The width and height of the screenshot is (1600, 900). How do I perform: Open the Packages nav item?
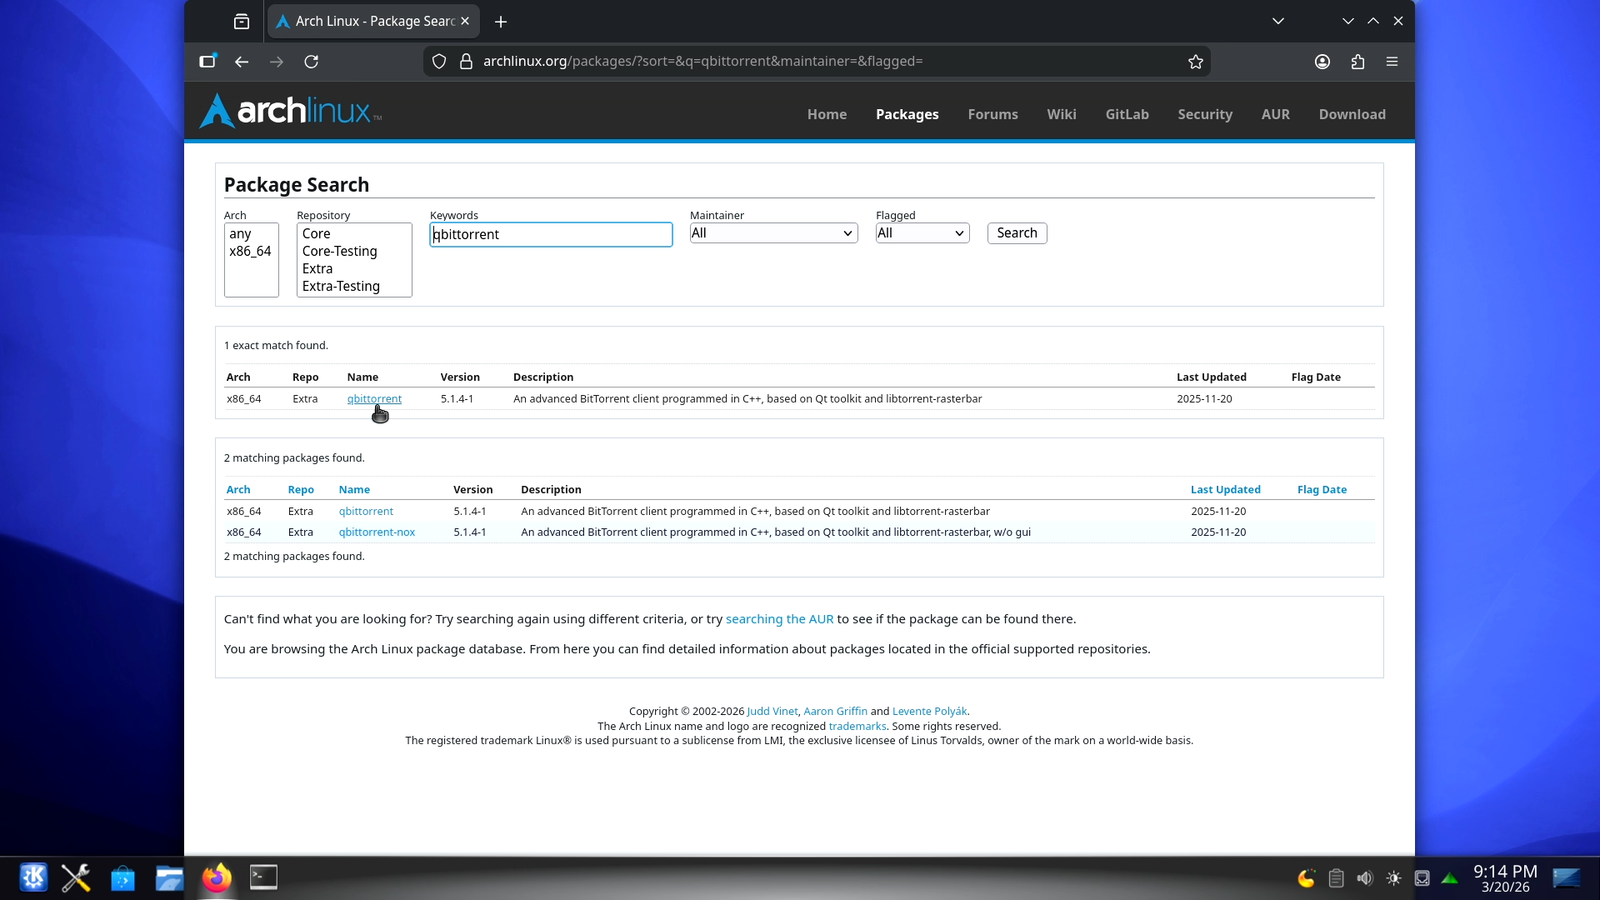coord(907,114)
